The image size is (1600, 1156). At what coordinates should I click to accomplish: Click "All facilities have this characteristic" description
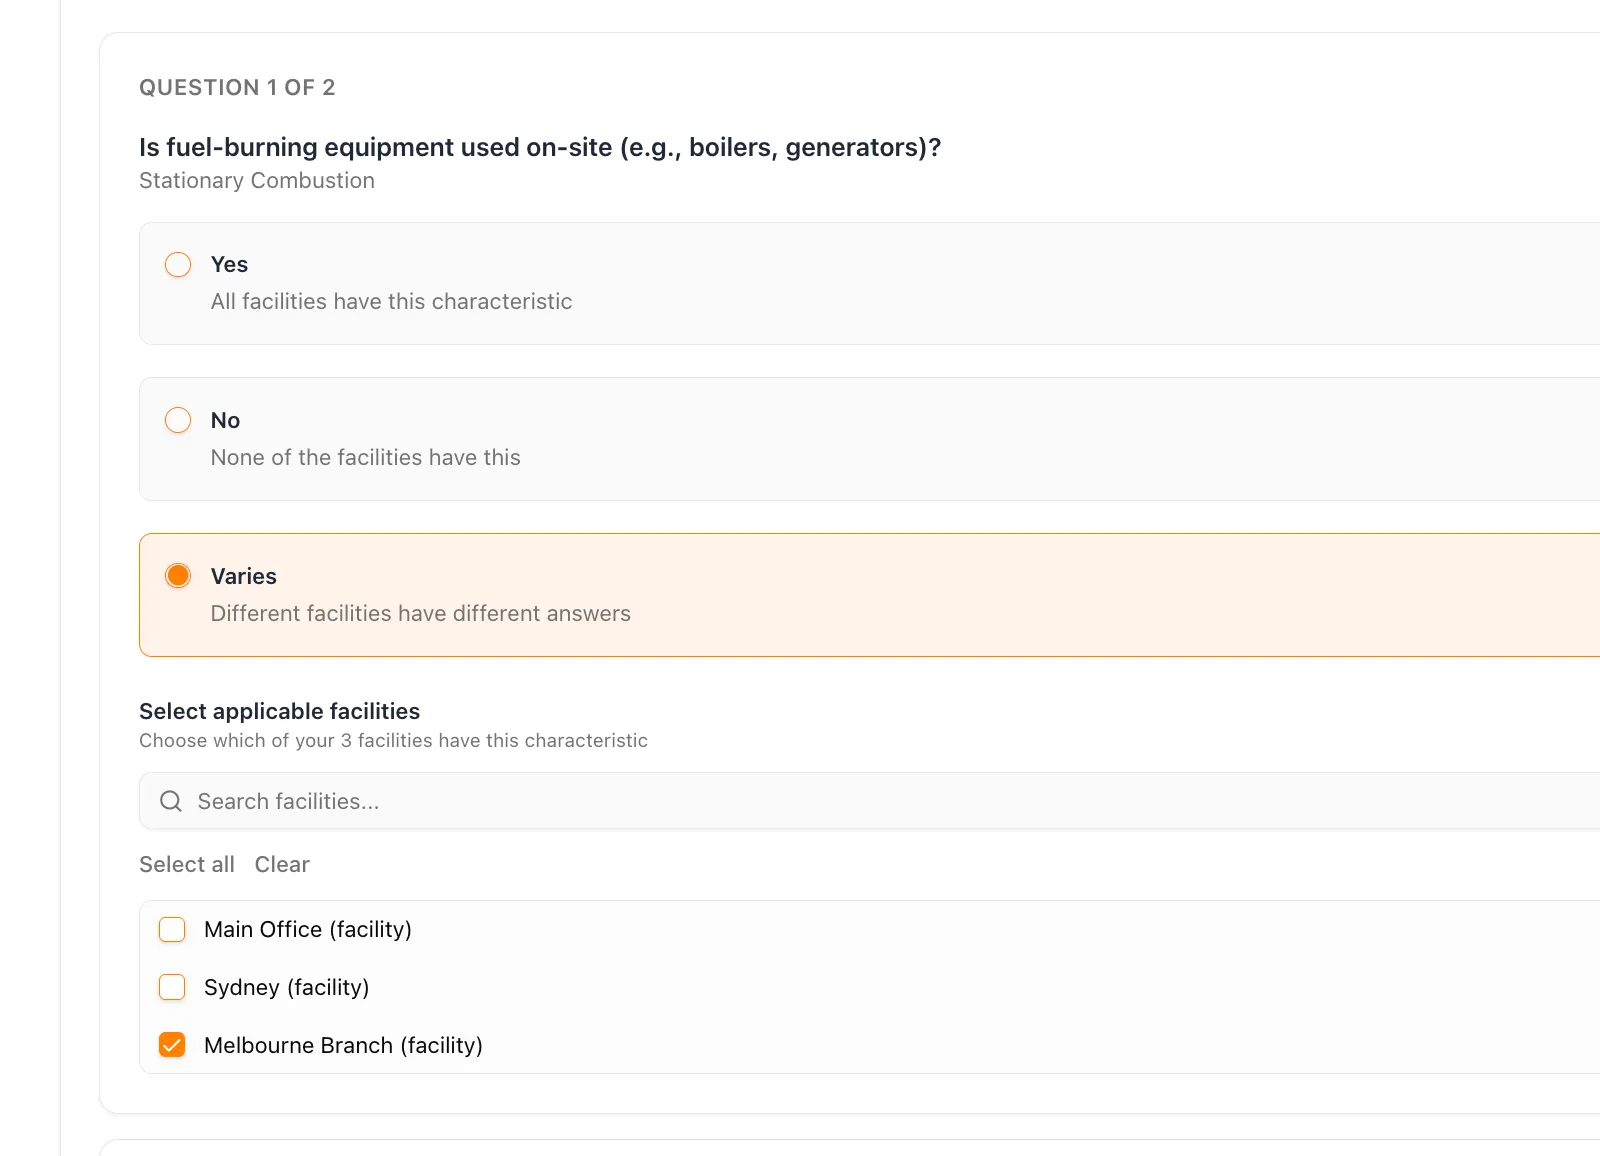pos(391,301)
